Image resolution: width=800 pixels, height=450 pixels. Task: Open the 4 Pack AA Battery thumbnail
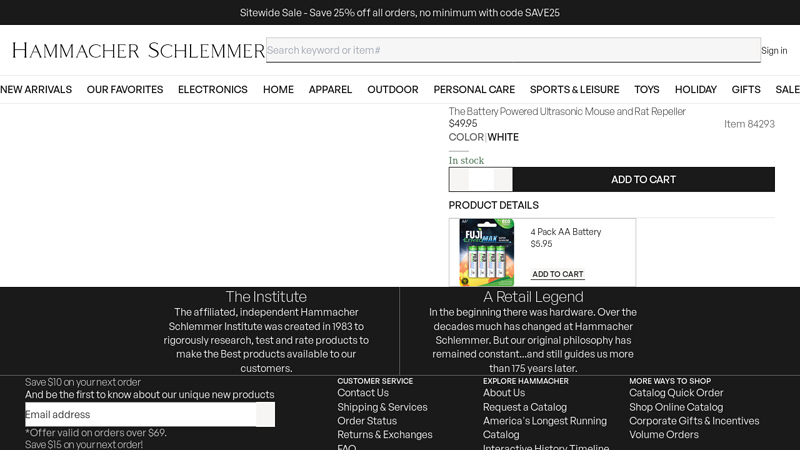pyautogui.click(x=486, y=252)
